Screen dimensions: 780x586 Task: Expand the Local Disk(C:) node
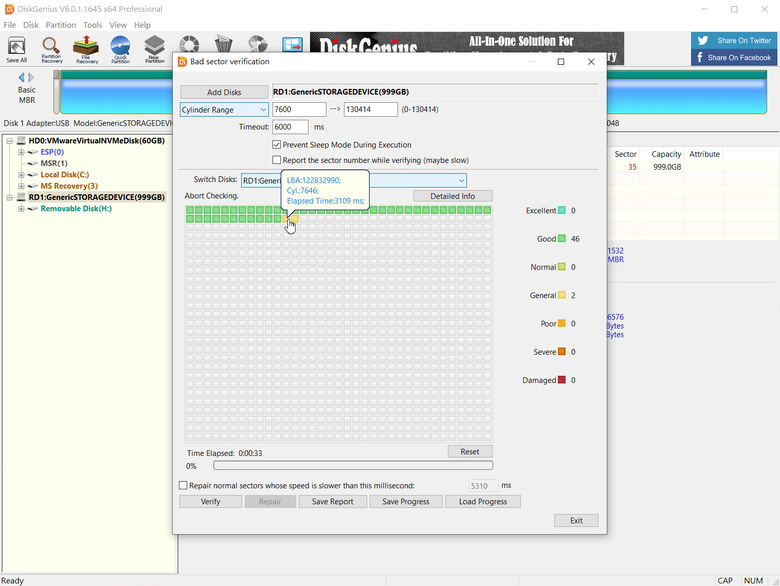(21, 175)
